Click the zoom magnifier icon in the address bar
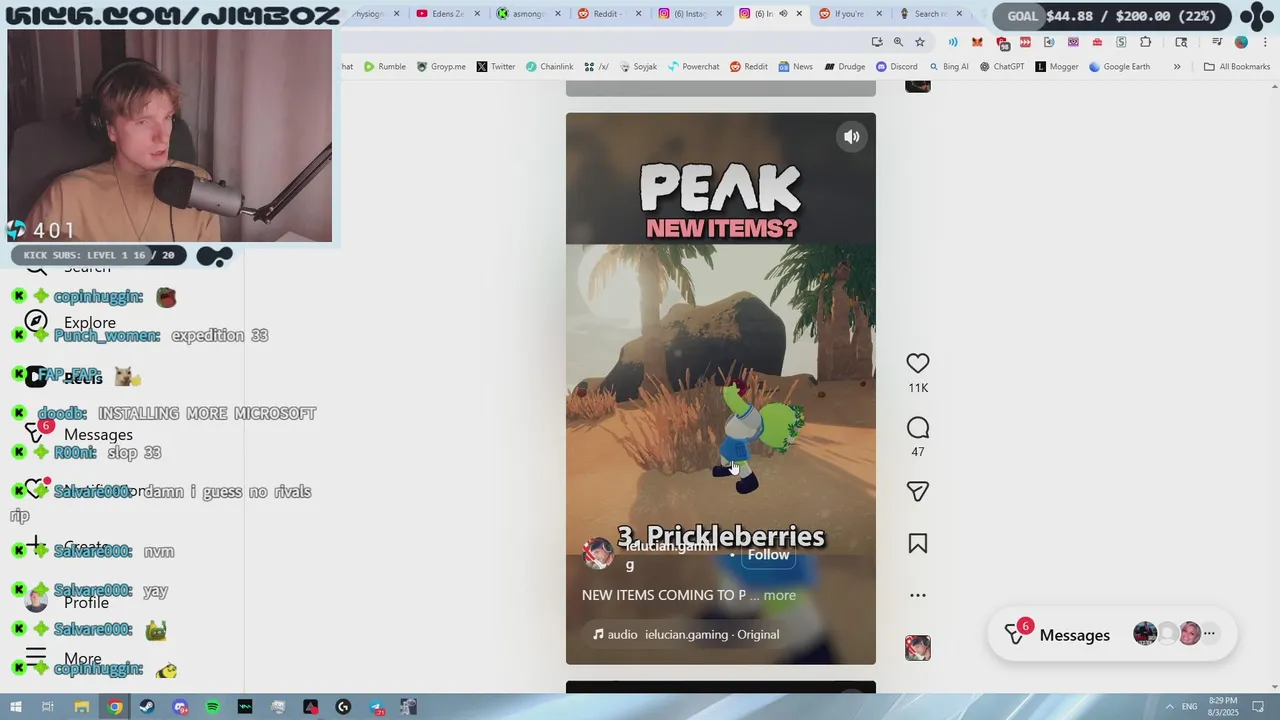This screenshot has height=720, width=1280. pos(898,42)
